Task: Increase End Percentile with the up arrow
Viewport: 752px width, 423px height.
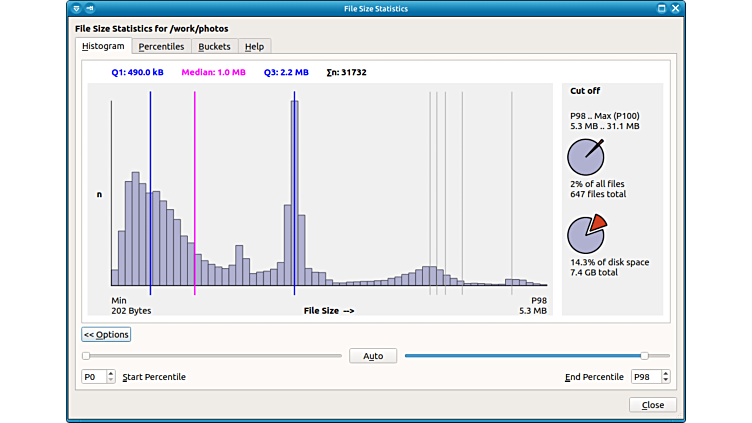Action: [x=665, y=373]
